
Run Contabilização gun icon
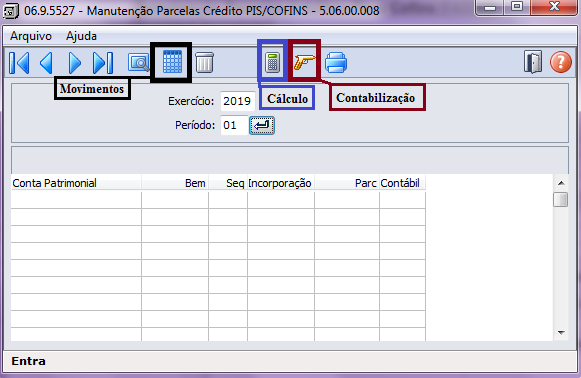305,62
